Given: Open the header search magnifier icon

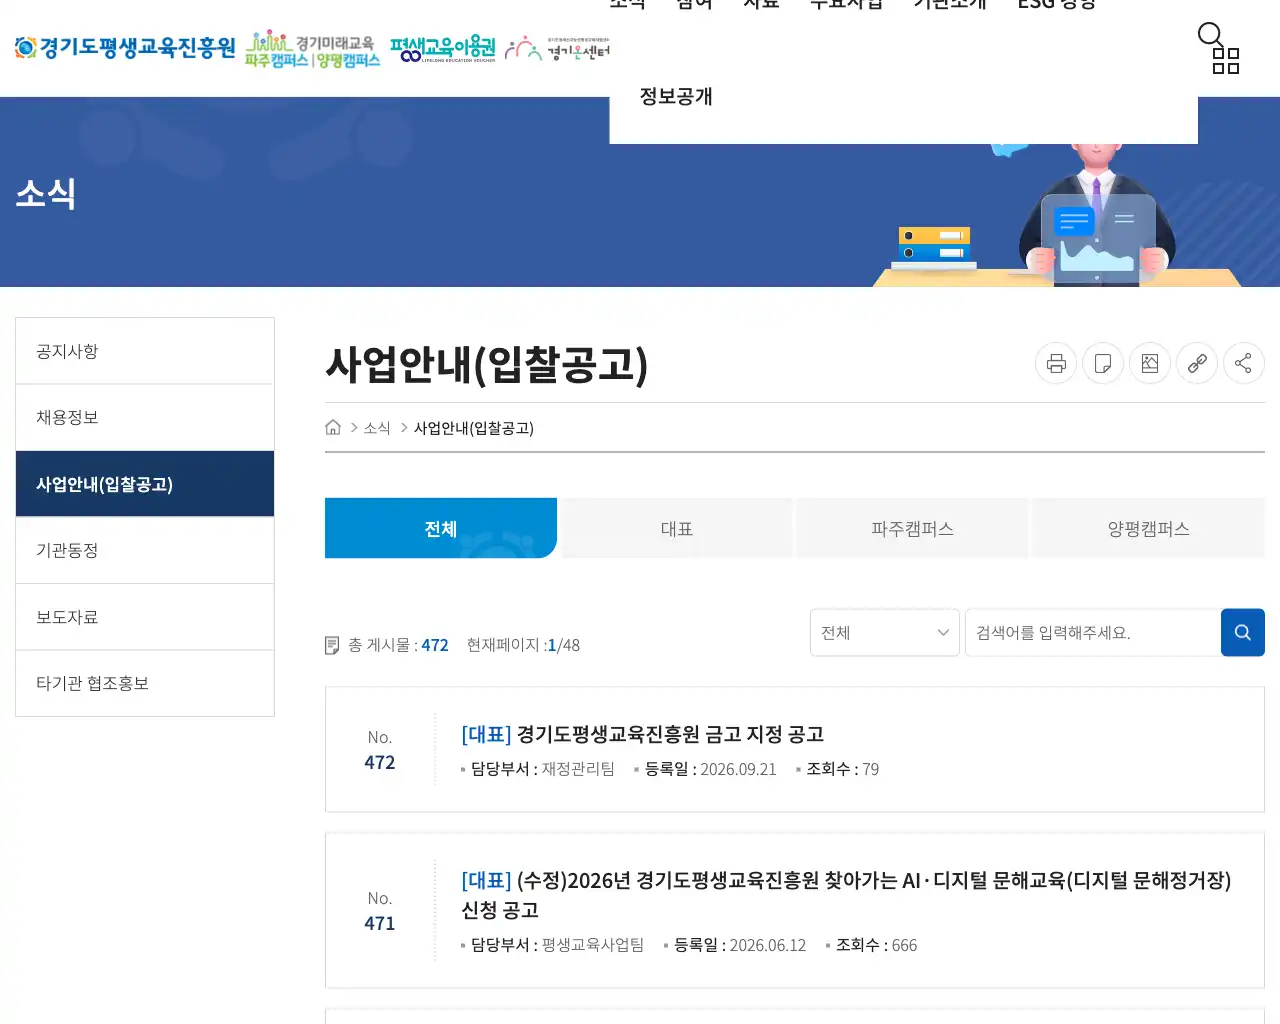Looking at the screenshot, I should (x=1210, y=35).
